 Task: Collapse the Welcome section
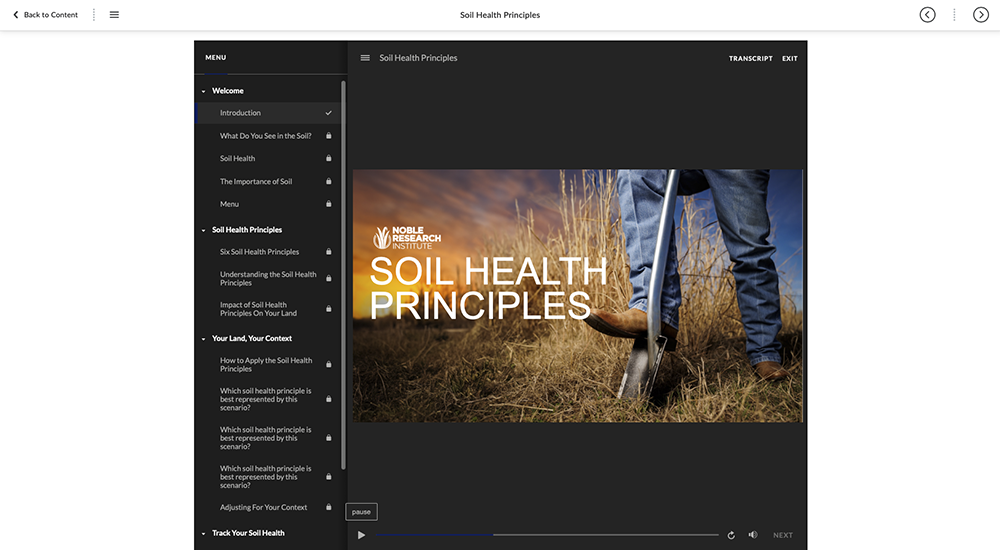point(204,91)
